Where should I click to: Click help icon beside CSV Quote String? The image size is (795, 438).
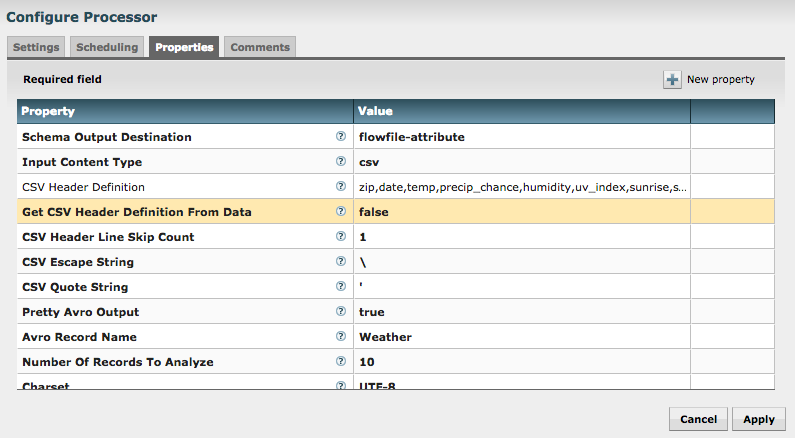[x=341, y=286]
